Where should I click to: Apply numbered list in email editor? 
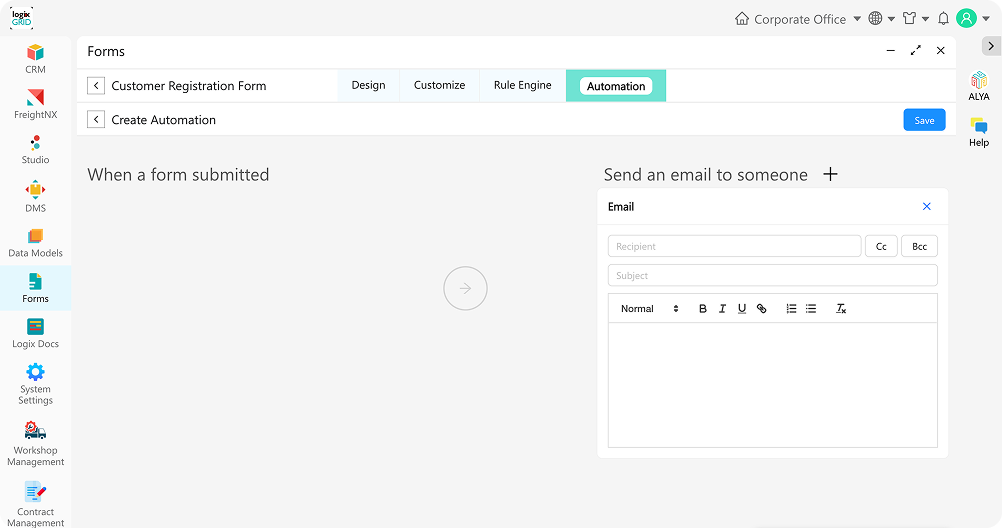(791, 309)
